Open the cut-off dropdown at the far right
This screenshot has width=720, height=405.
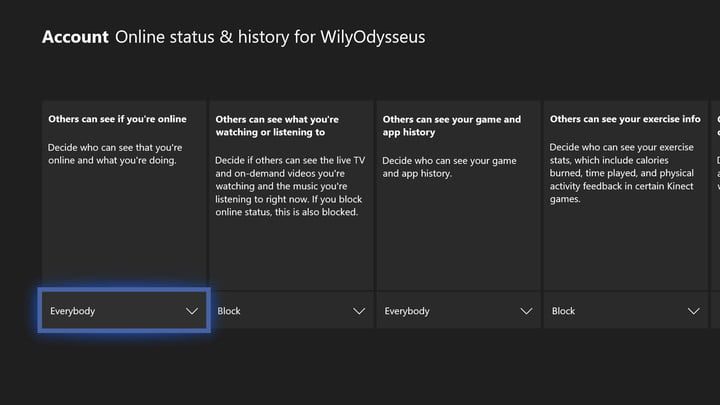tap(715, 311)
